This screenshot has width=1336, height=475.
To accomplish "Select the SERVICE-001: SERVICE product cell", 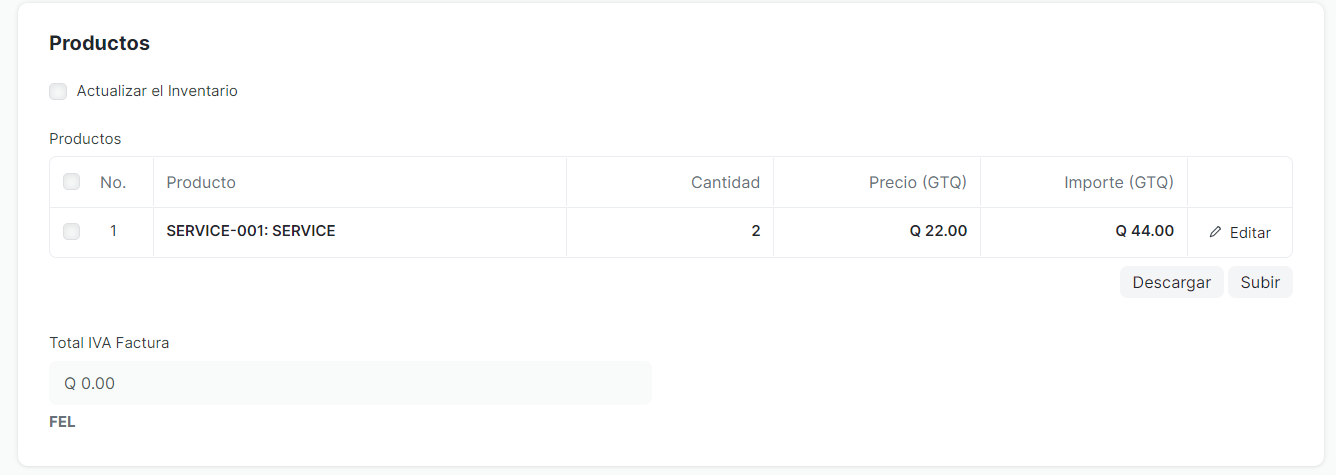I will 360,232.
